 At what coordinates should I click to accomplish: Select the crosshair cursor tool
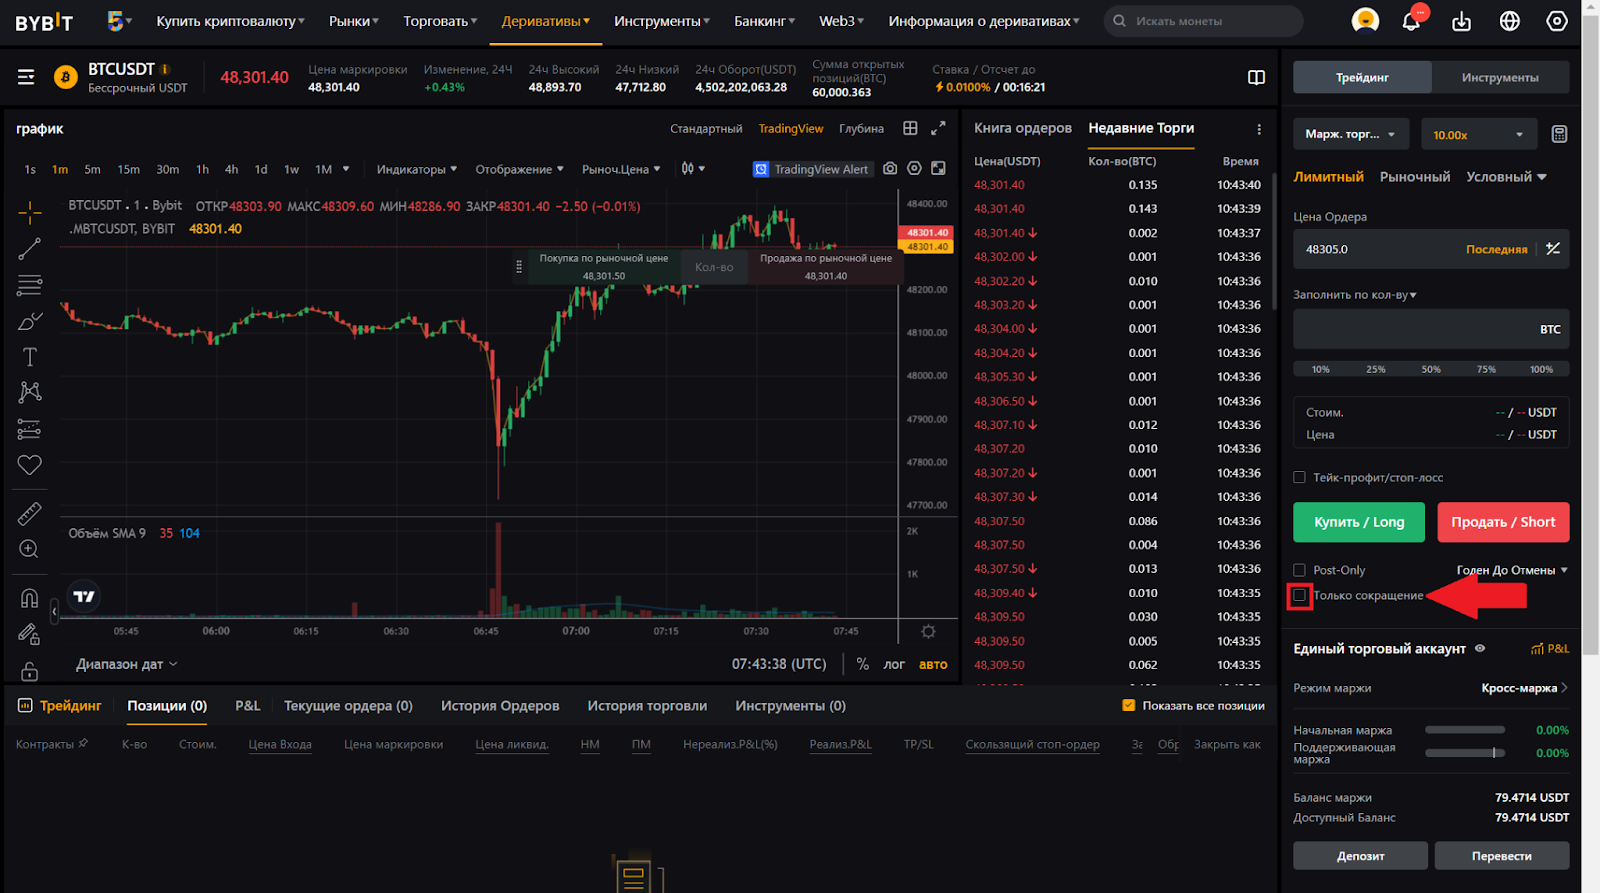[x=30, y=212]
